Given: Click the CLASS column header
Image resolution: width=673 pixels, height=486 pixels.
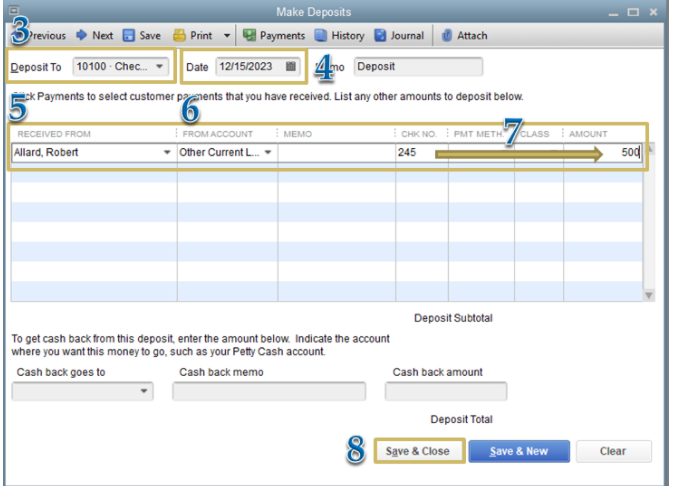Looking at the screenshot, I should tap(535, 134).
